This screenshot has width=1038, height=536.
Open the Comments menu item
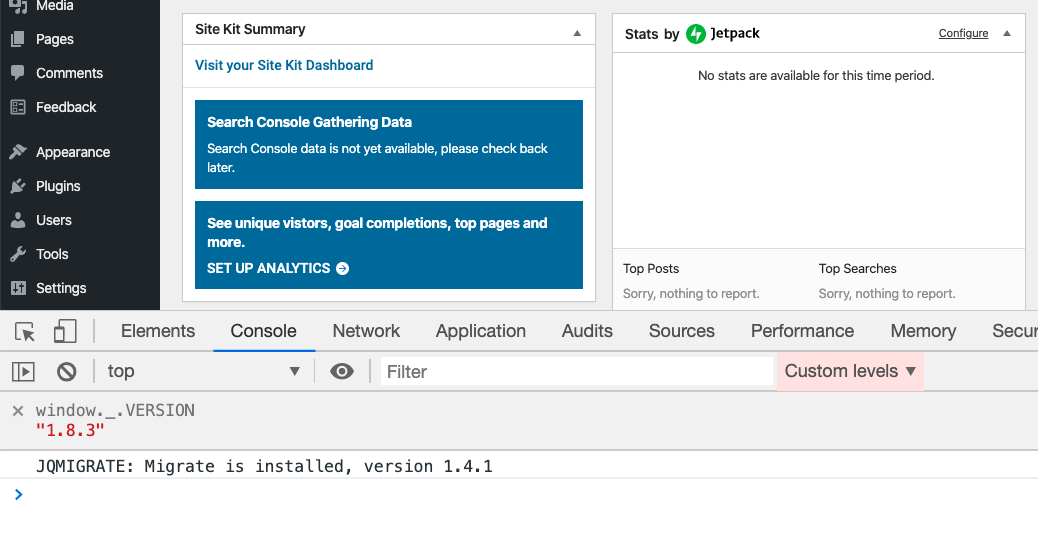70,73
